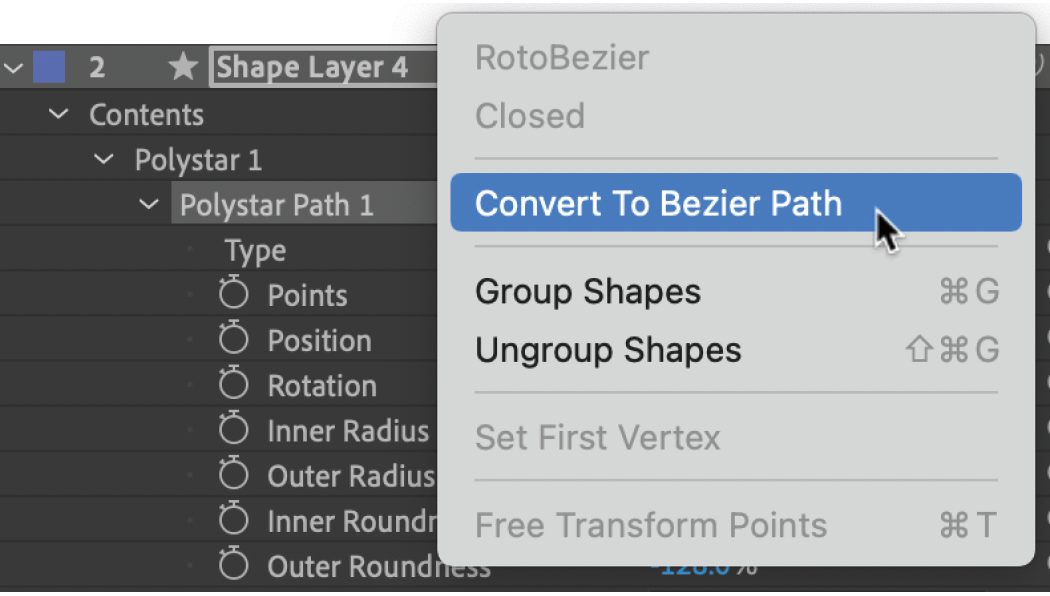Image resolution: width=1050 pixels, height=596 pixels.
Task: Click the stopwatch icon for Outer Radius
Action: click(x=233, y=475)
